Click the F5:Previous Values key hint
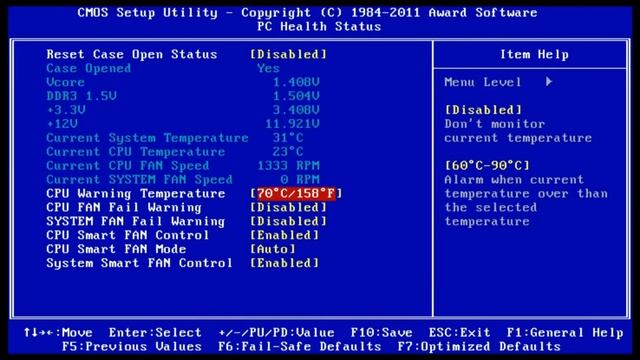Image resolution: width=640 pixels, height=360 pixels. 132,347
